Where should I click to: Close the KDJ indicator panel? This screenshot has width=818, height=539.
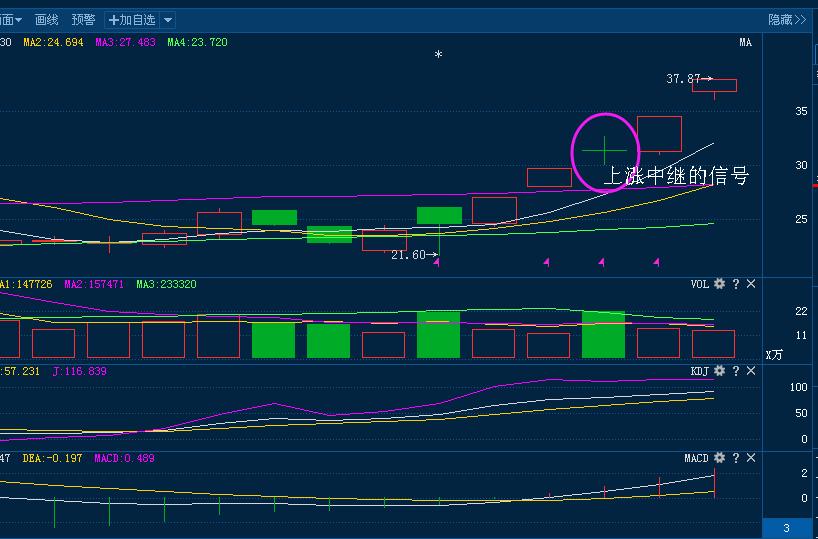[751, 371]
